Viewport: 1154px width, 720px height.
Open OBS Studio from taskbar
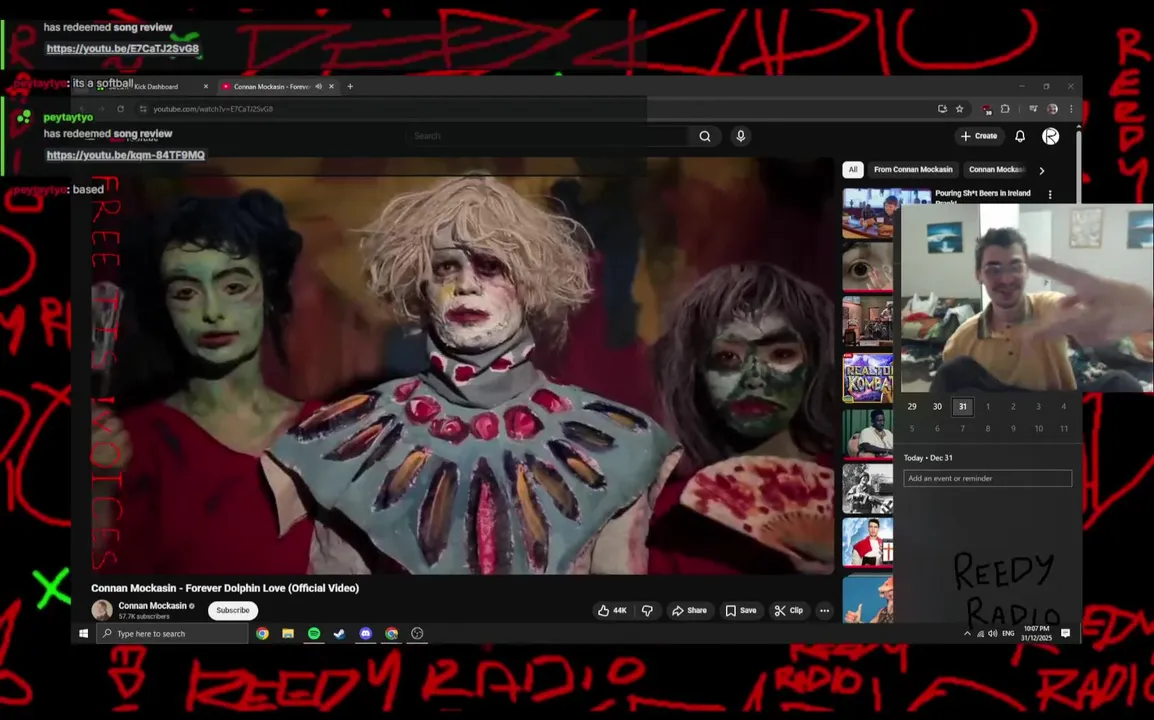click(417, 634)
